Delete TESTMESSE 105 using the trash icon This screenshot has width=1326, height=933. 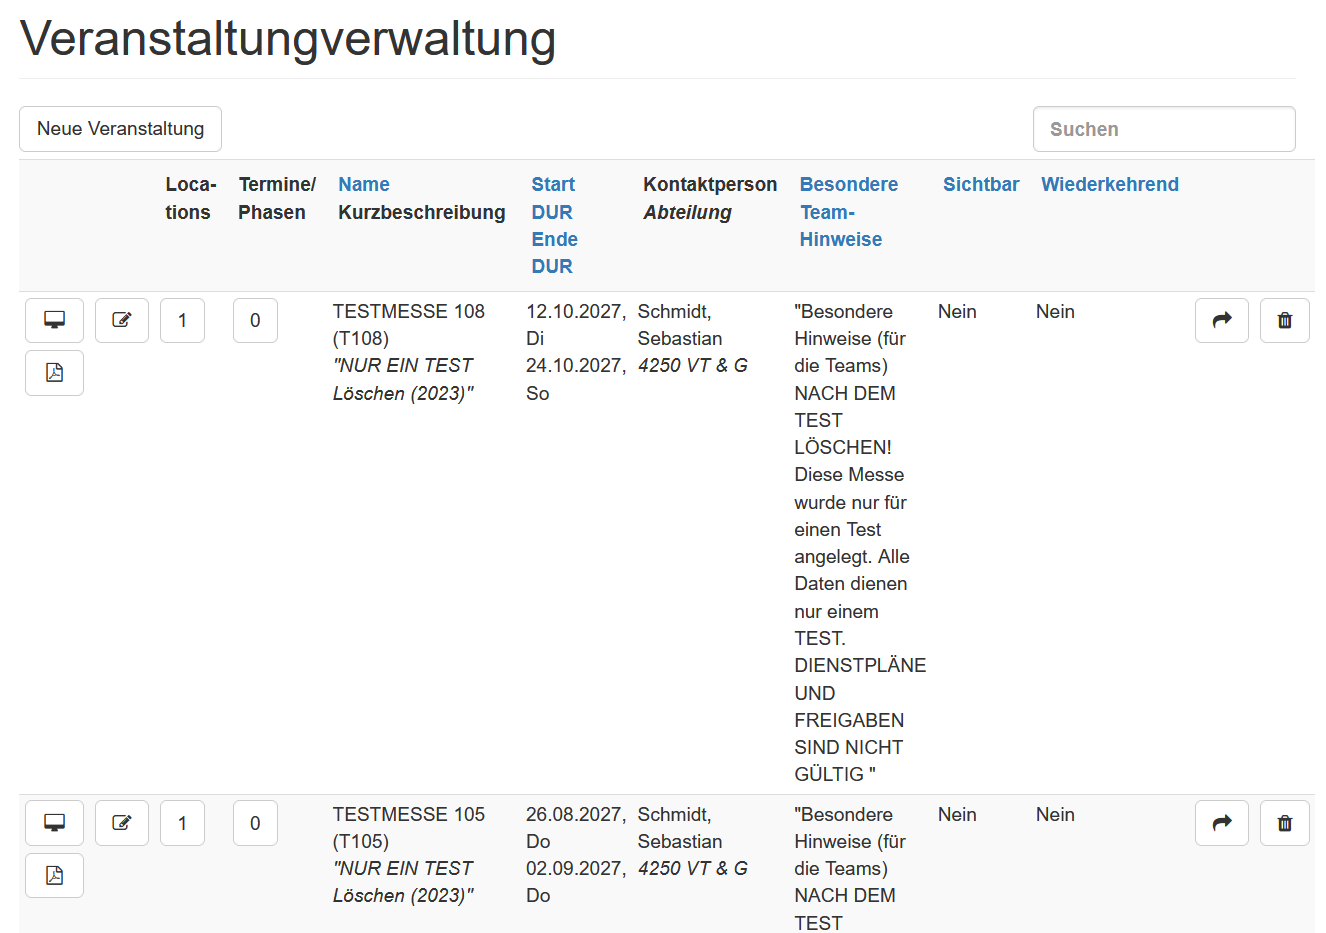pos(1284,822)
